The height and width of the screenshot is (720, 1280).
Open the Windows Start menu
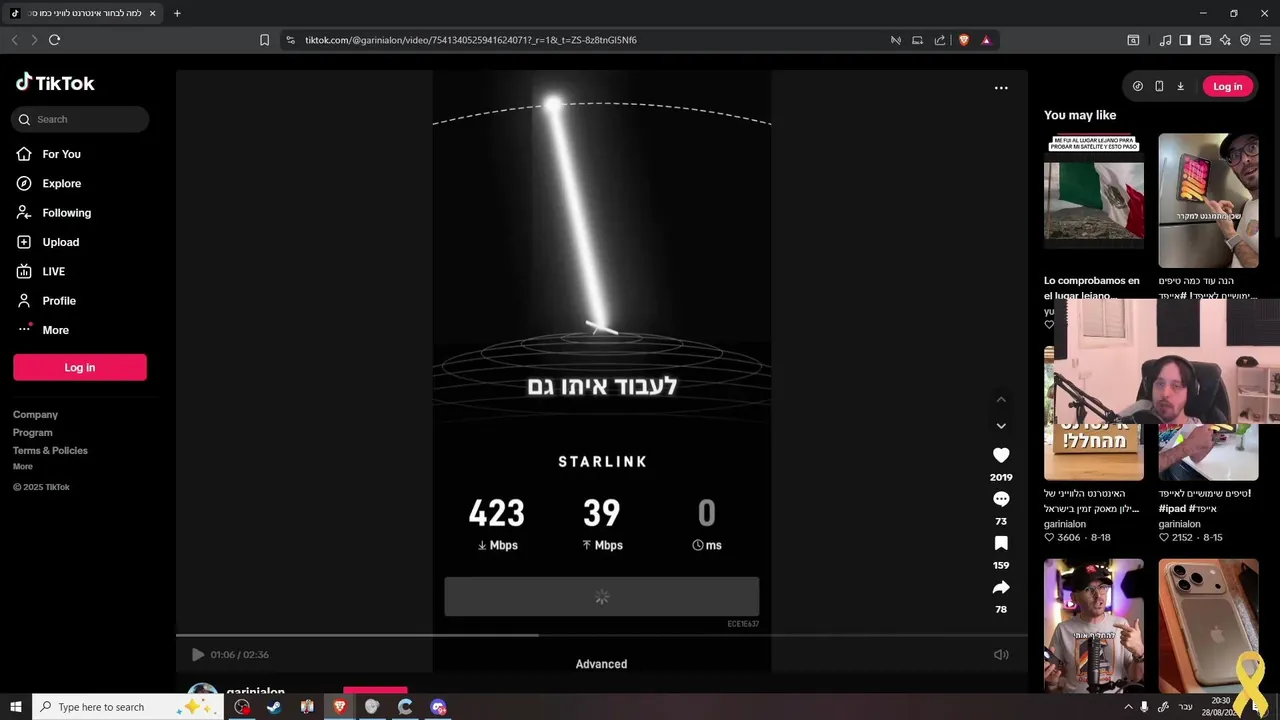tap(16, 707)
